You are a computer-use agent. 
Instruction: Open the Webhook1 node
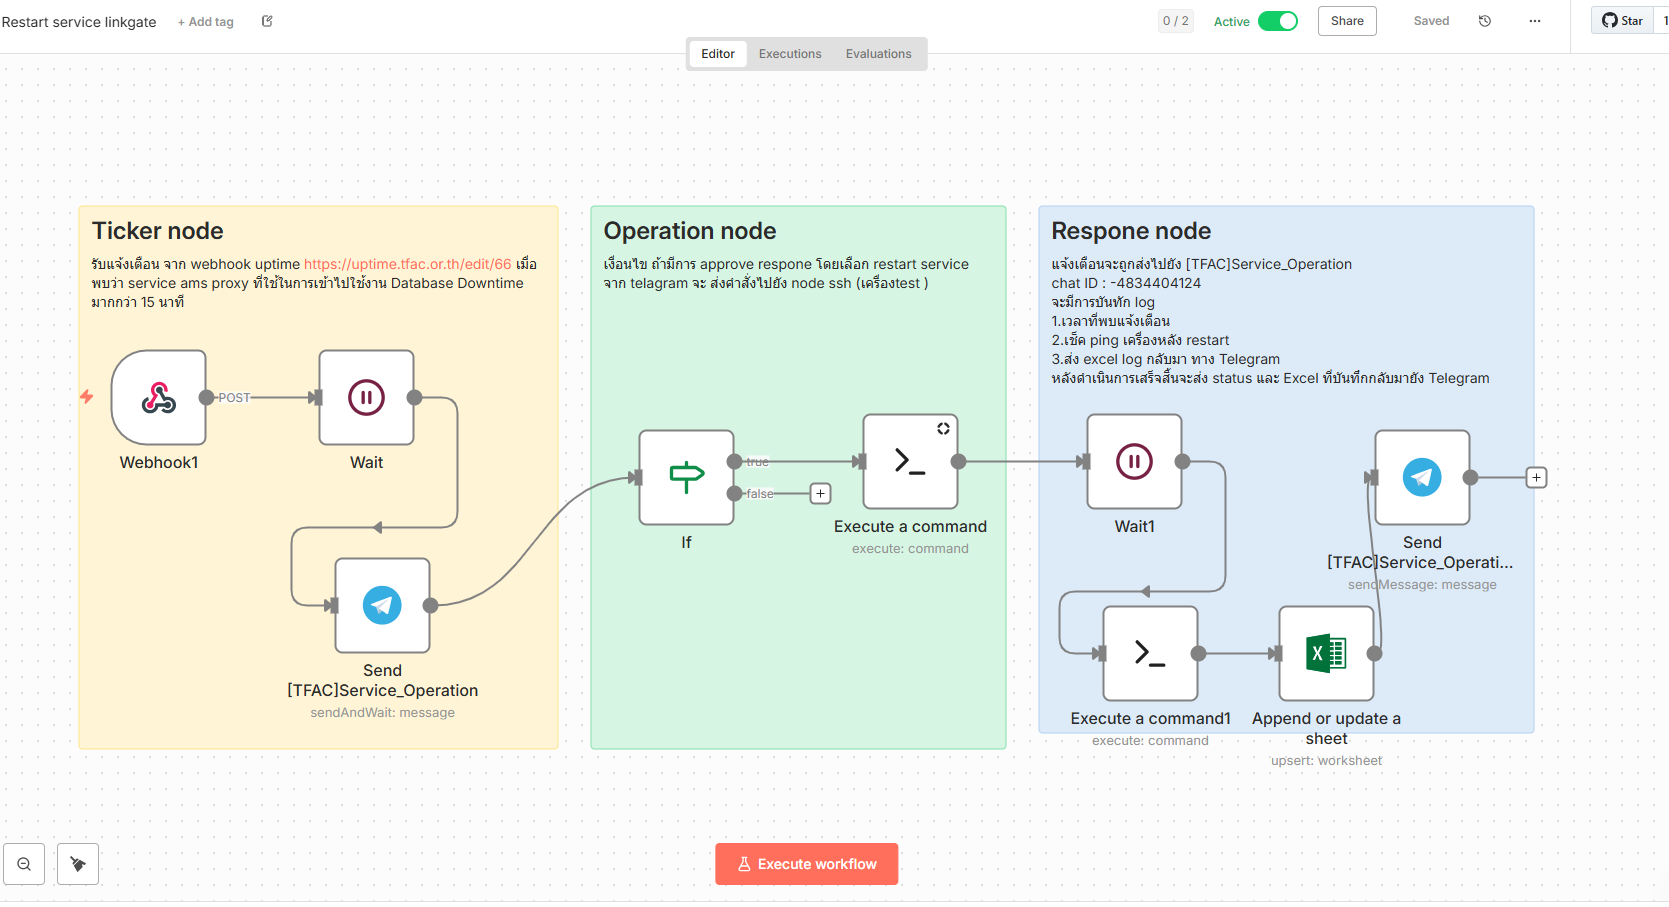pyautogui.click(x=159, y=397)
